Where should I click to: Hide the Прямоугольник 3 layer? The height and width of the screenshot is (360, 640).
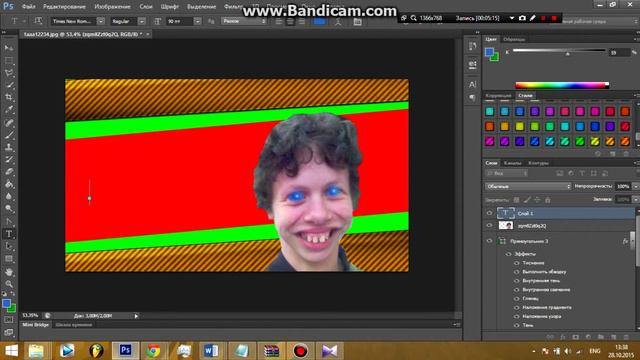coord(489,241)
